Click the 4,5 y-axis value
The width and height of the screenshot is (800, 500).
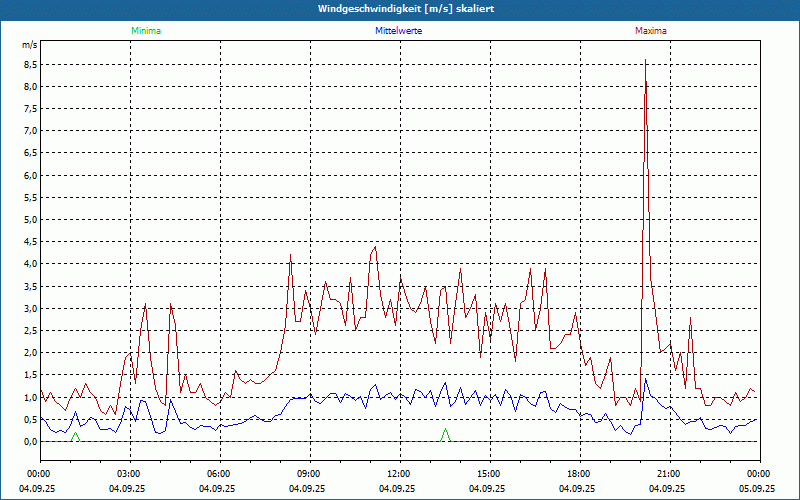coord(30,242)
